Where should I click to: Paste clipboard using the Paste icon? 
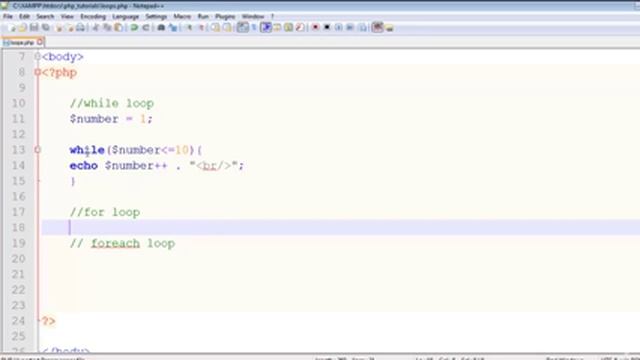click(x=118, y=28)
